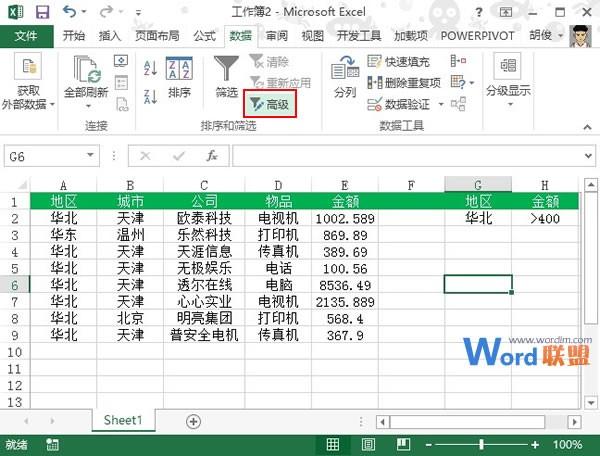Open the 高级 advanced filter
The image size is (600, 456).
tap(270, 104)
